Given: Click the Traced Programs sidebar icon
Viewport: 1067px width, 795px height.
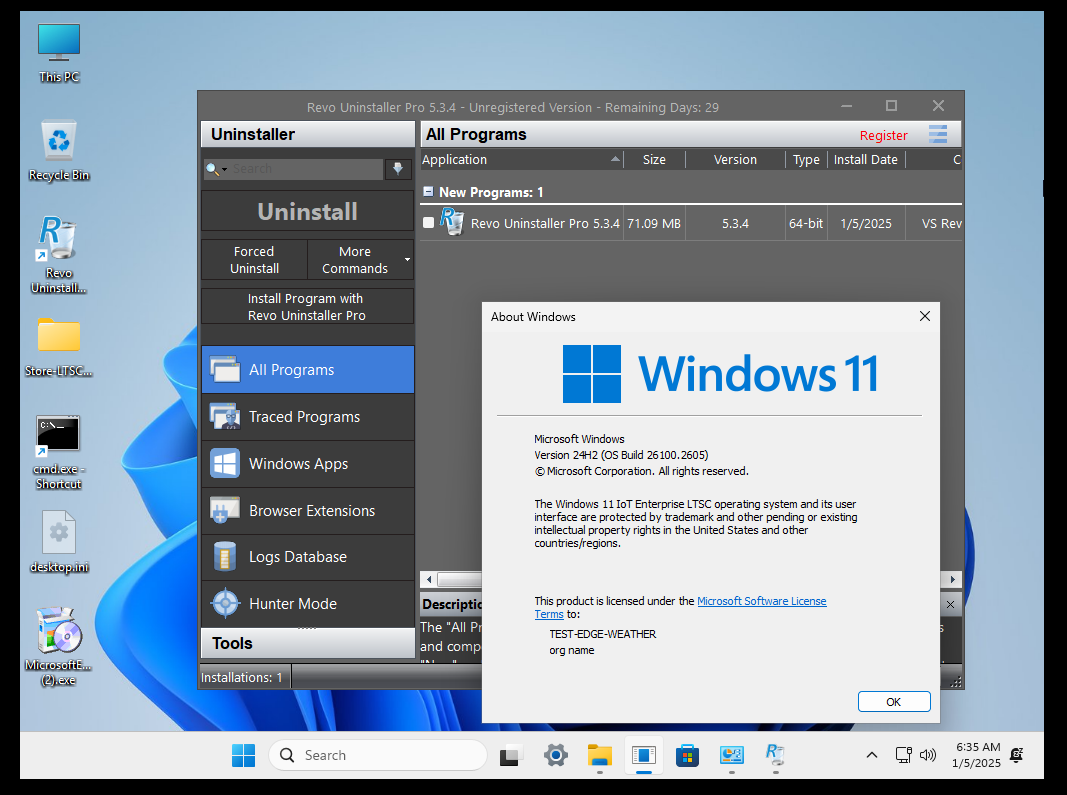Looking at the screenshot, I should click(225, 417).
